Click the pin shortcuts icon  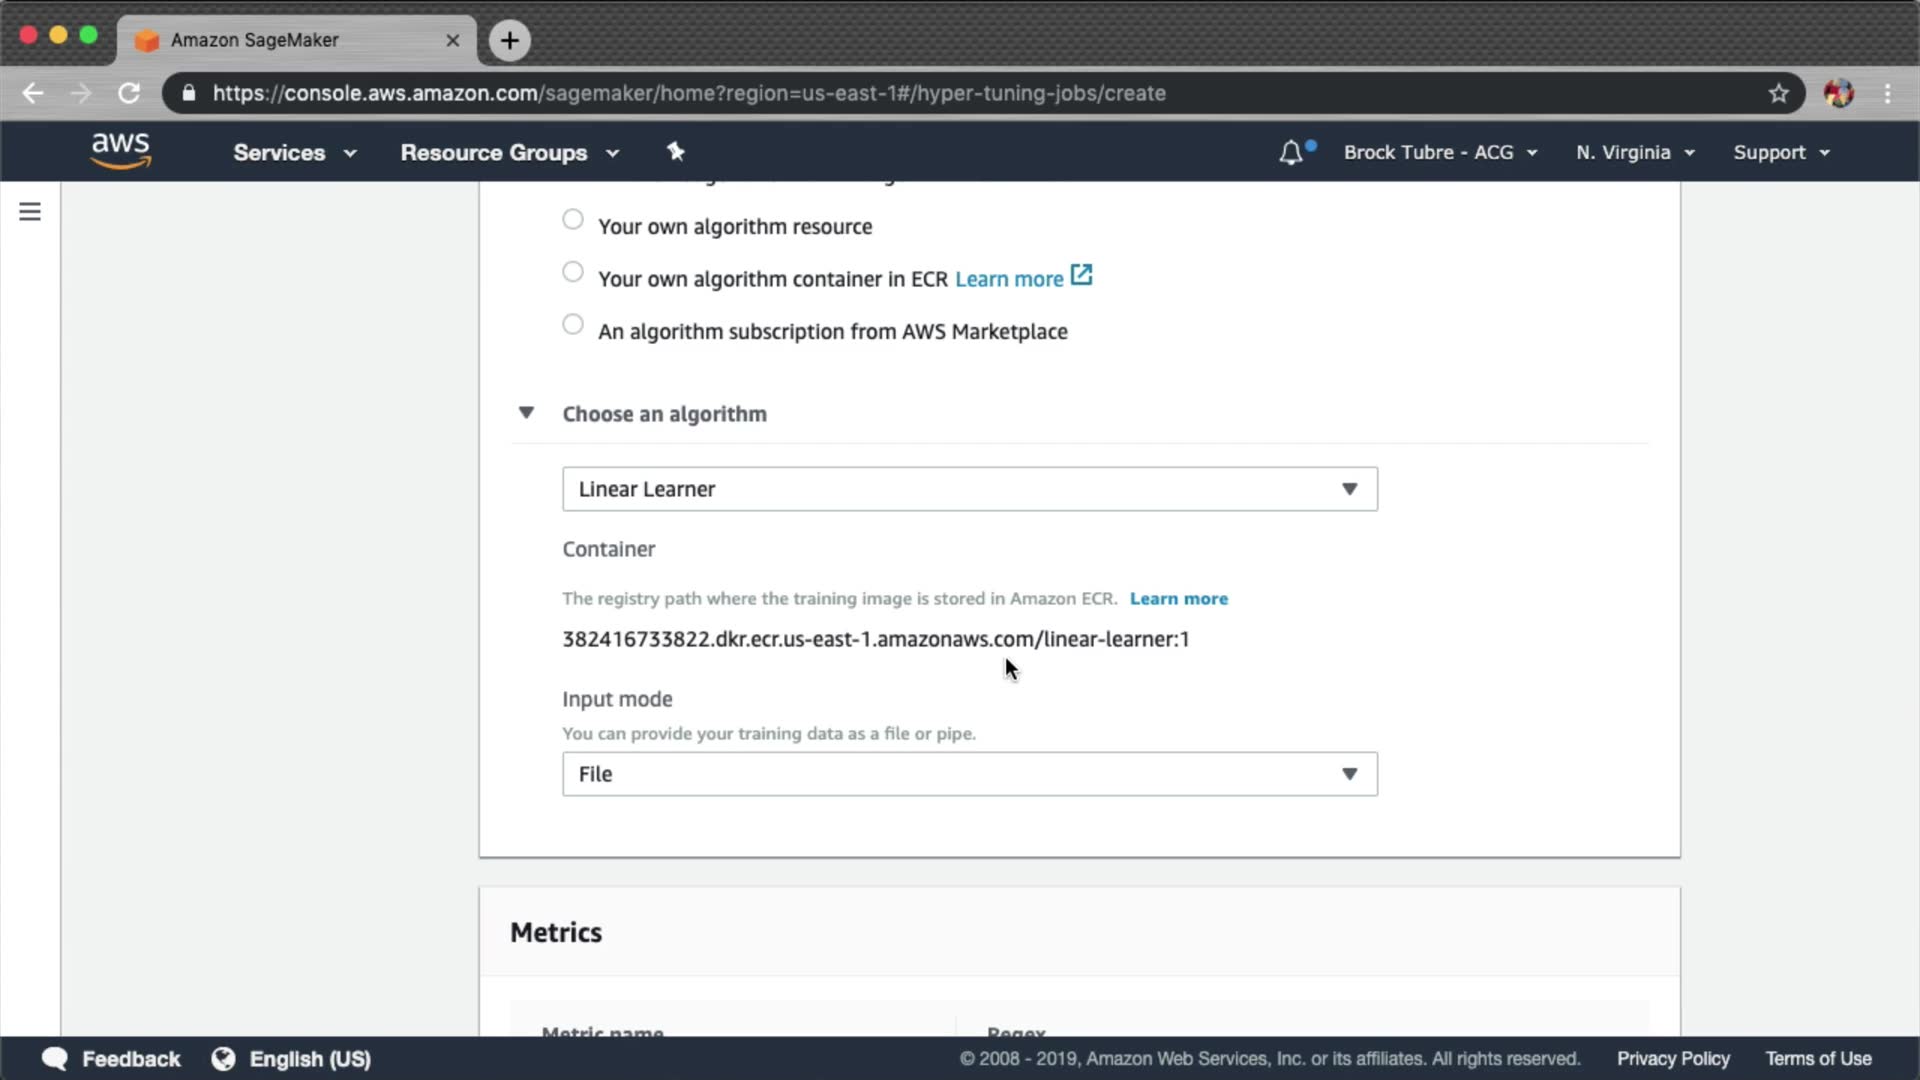pyautogui.click(x=676, y=152)
